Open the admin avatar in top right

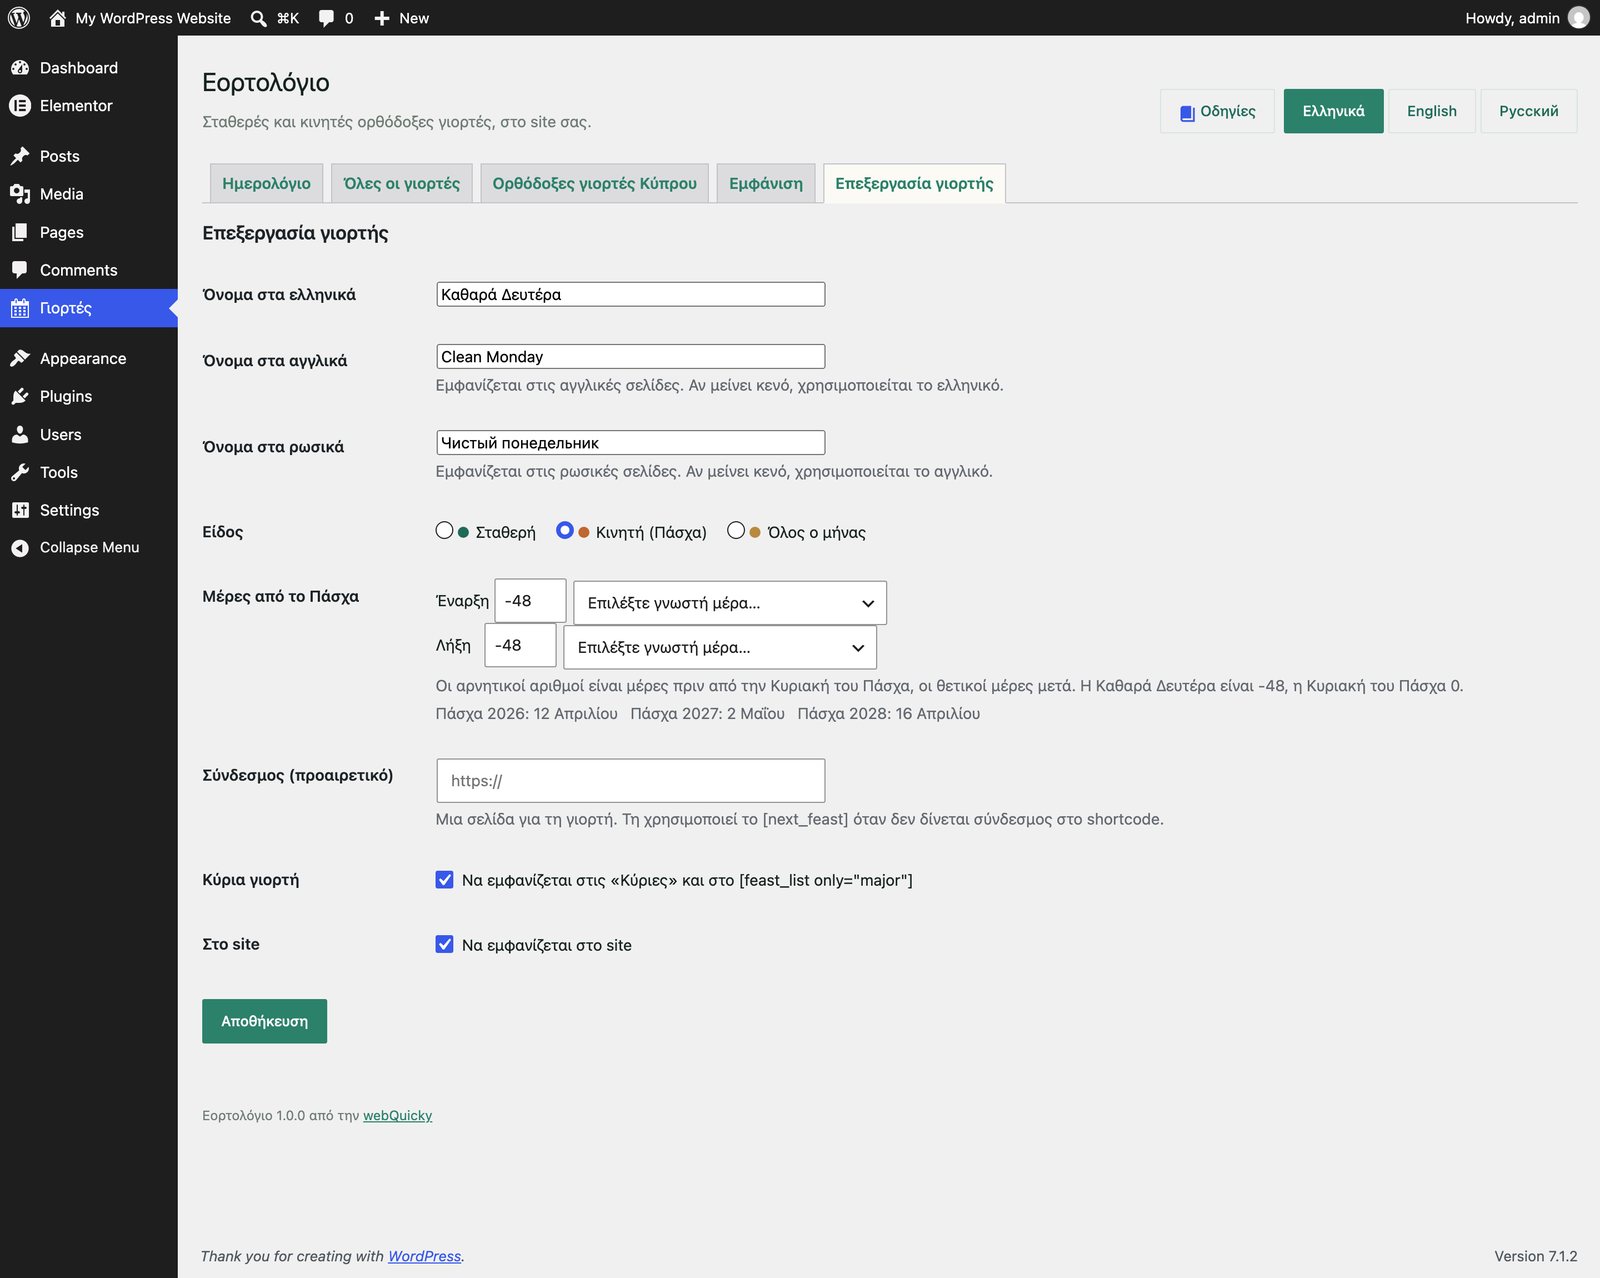[1579, 18]
